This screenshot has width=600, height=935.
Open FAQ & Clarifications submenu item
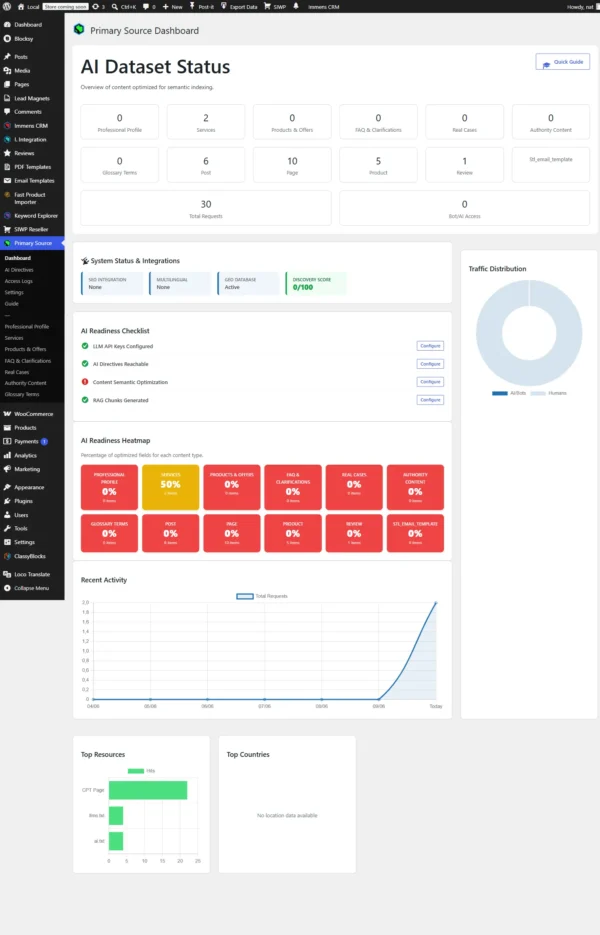click(28, 361)
